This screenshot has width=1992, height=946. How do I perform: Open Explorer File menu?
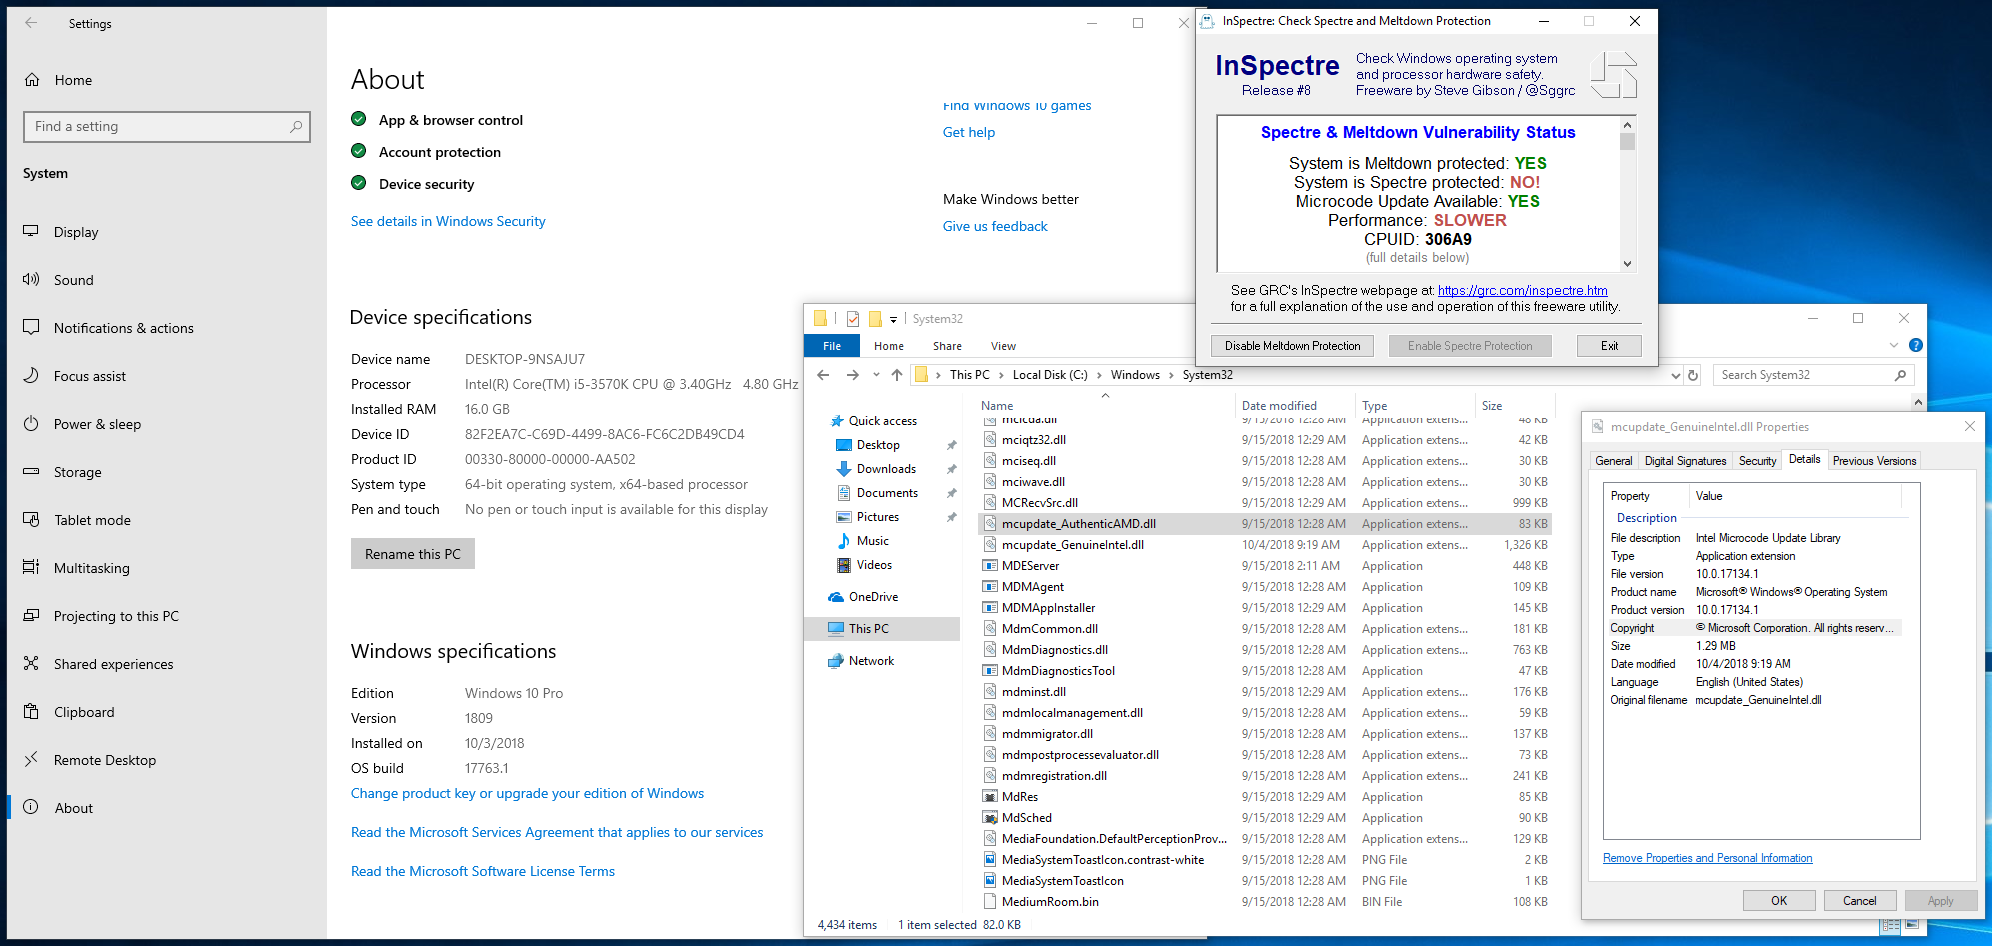832,346
